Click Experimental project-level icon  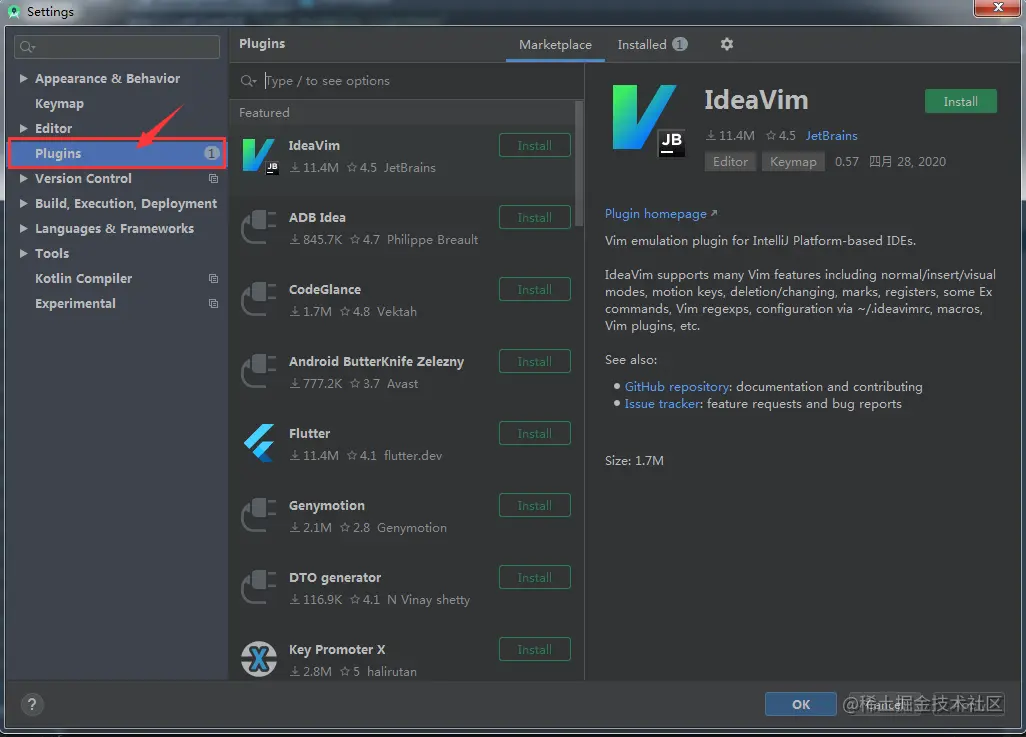(x=213, y=304)
